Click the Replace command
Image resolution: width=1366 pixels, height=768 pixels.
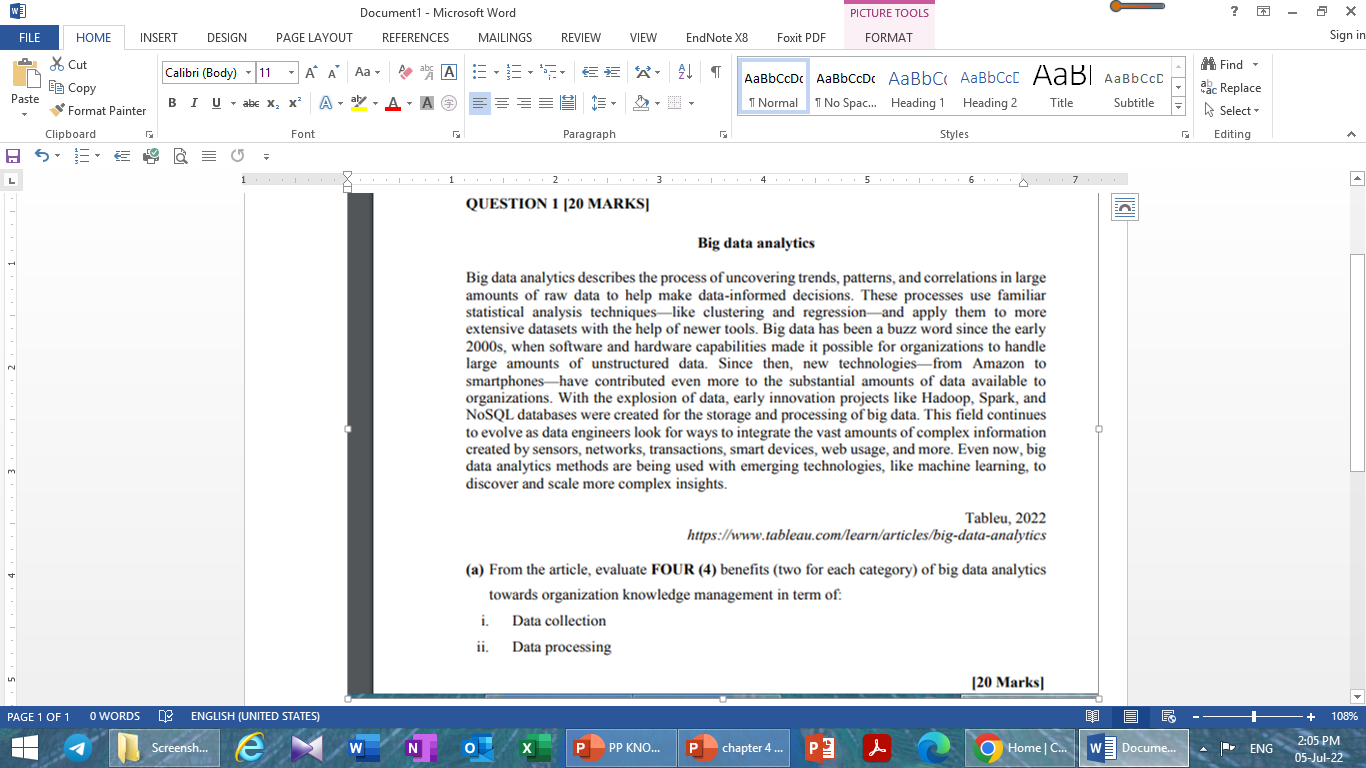tap(1232, 87)
